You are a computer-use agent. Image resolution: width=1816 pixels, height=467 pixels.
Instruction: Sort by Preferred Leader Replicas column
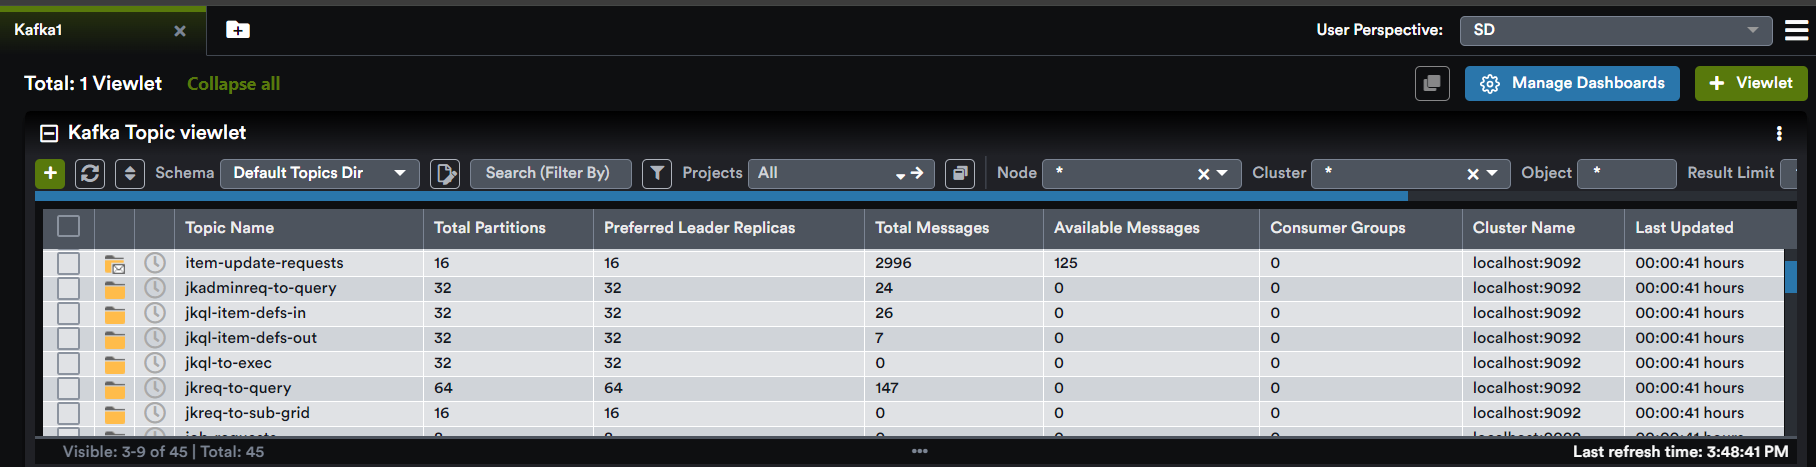point(699,228)
